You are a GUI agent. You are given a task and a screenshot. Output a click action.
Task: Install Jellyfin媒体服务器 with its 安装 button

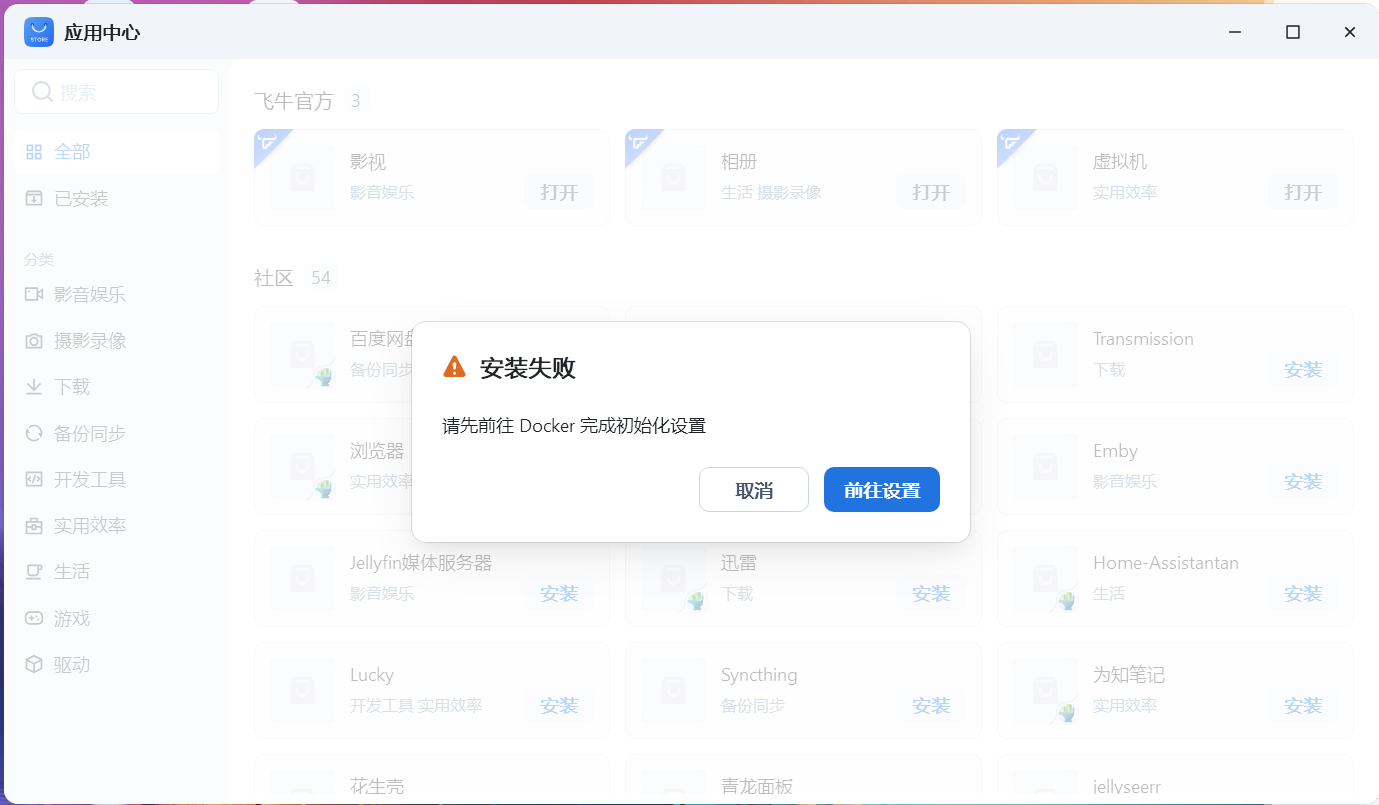(x=559, y=593)
